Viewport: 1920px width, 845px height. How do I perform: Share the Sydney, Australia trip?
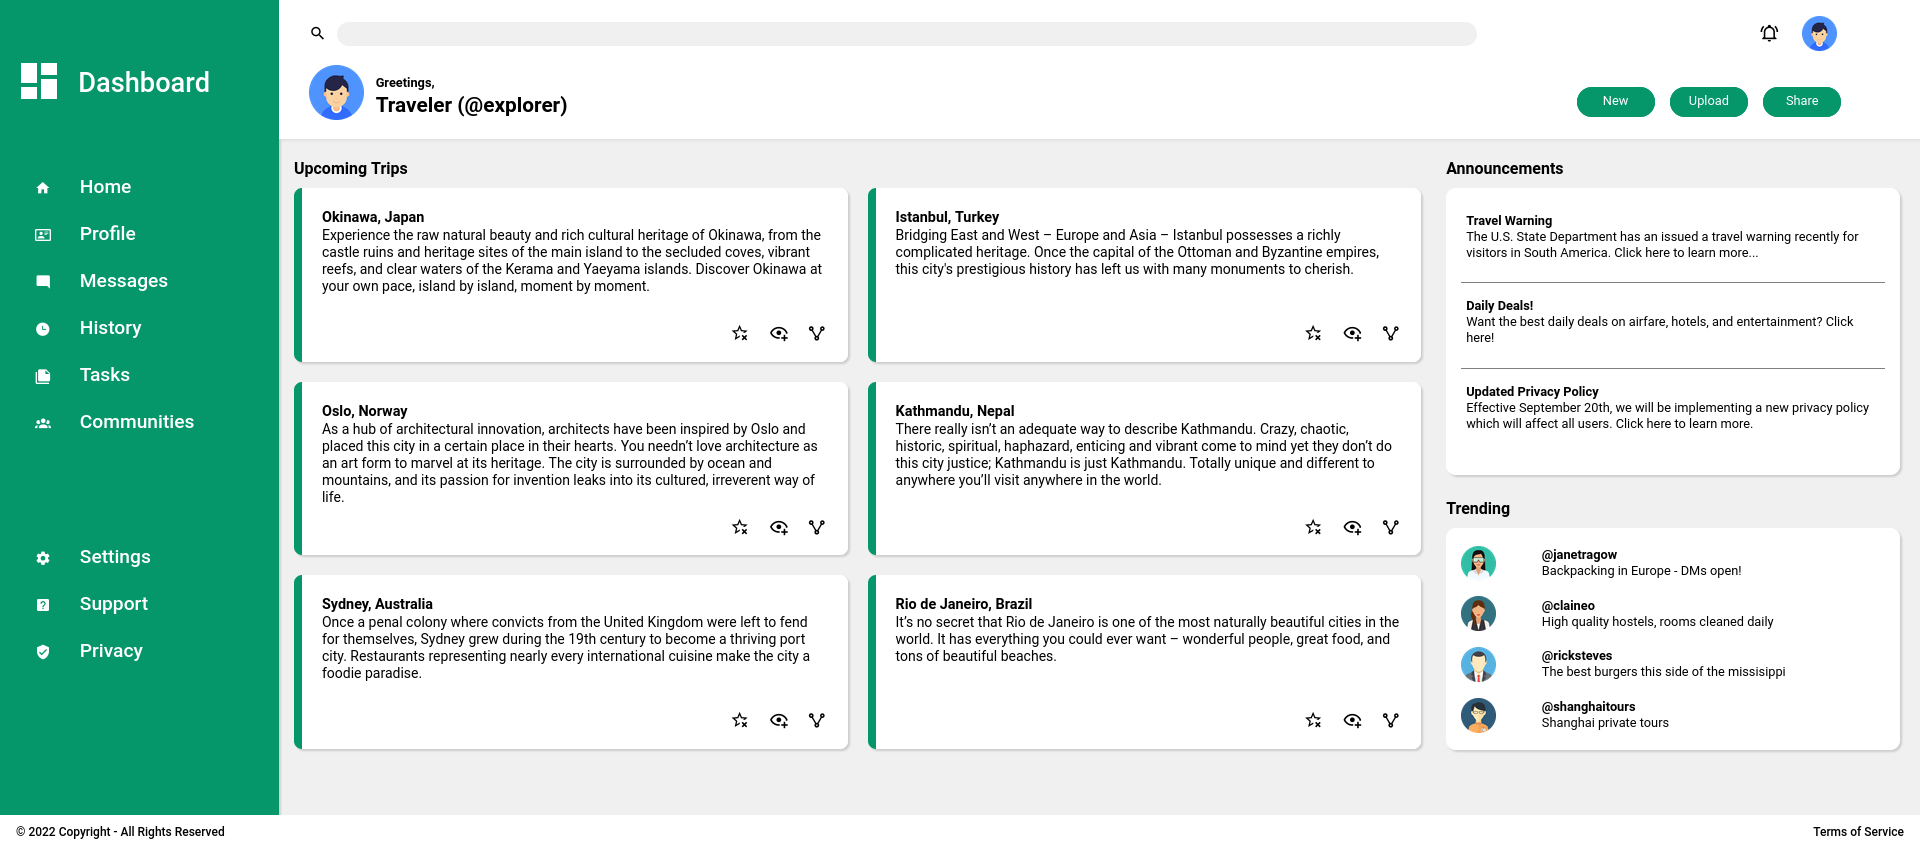(817, 720)
